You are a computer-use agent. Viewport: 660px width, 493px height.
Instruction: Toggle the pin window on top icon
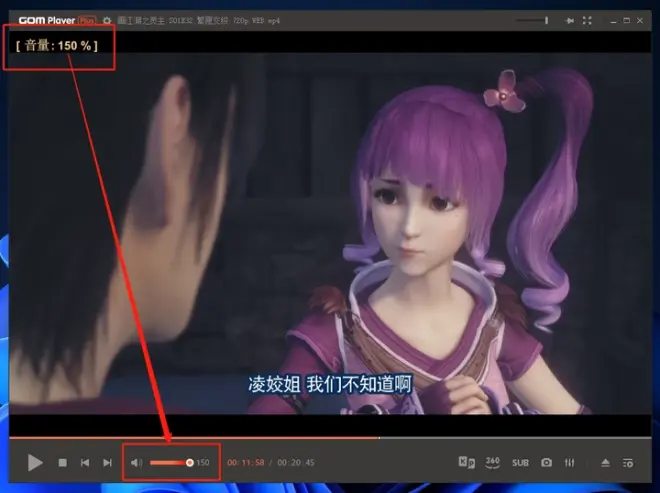(x=570, y=20)
